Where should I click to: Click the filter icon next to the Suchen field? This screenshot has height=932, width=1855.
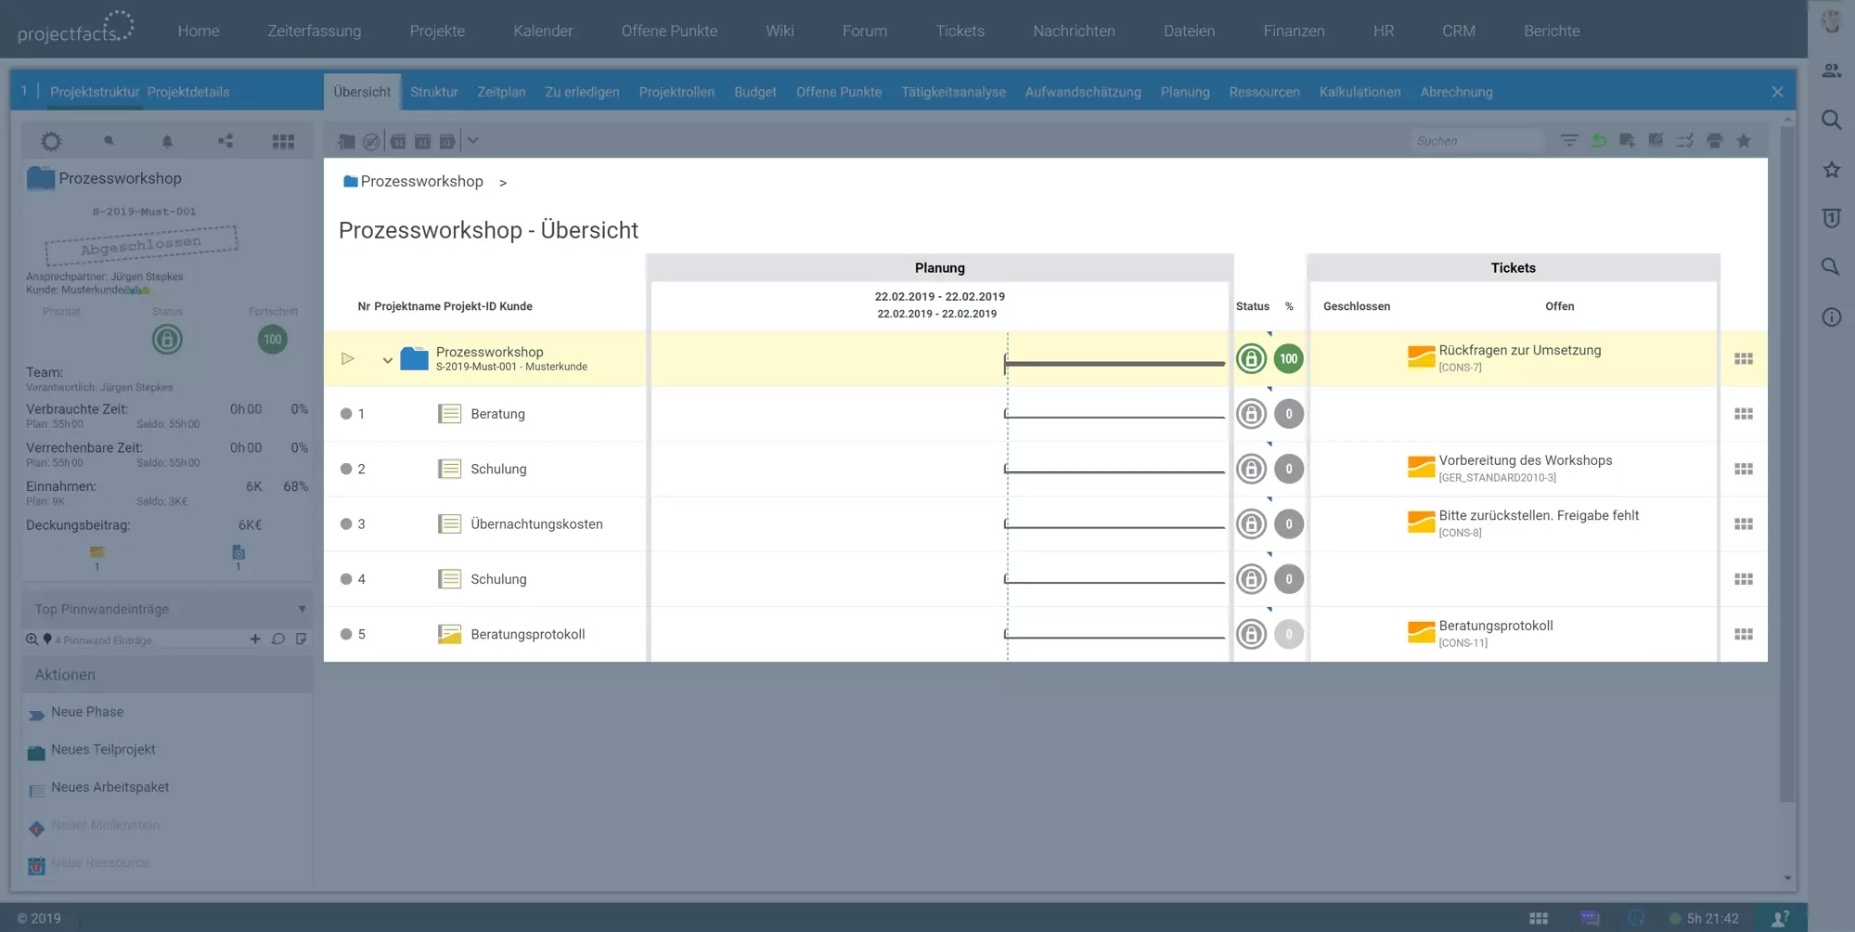click(1569, 141)
